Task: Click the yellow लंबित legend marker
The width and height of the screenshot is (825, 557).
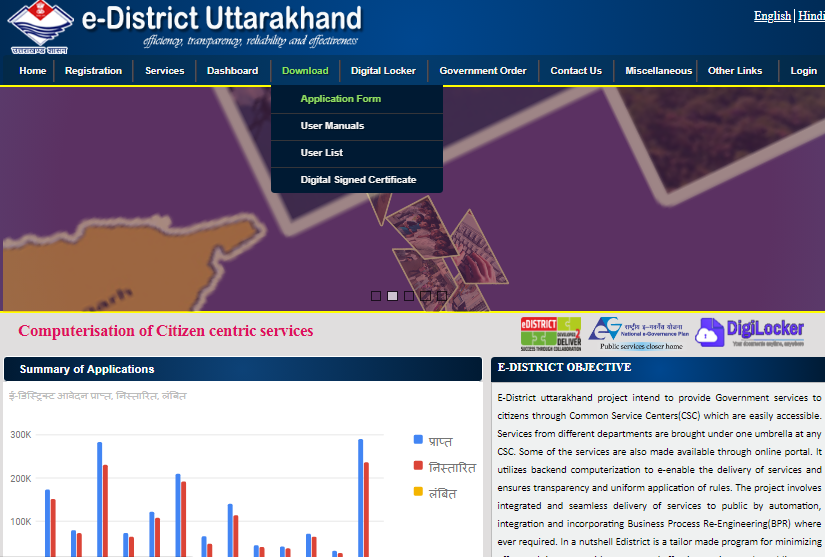Action: click(418, 492)
